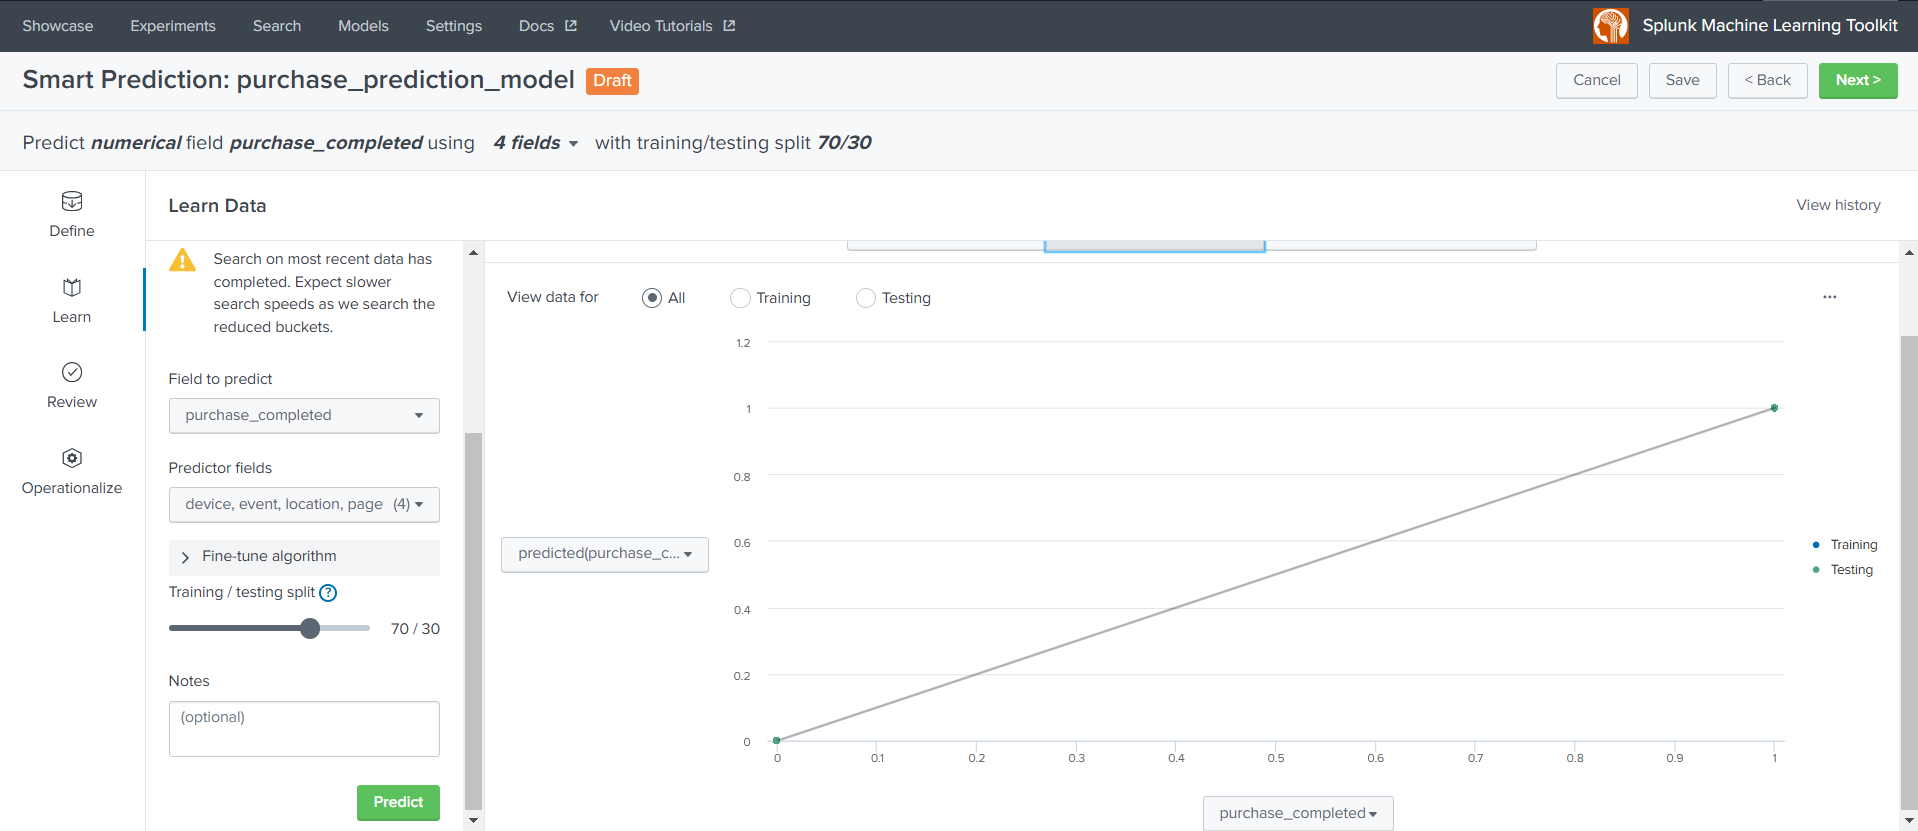Open the chart's three-dot options menu
Image resolution: width=1918 pixels, height=831 pixels.
(1829, 297)
